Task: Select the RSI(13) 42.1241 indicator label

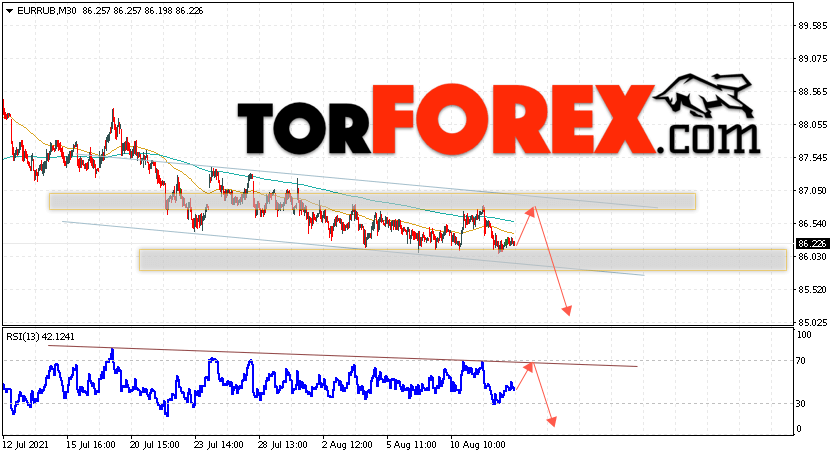Action: click(x=40, y=337)
